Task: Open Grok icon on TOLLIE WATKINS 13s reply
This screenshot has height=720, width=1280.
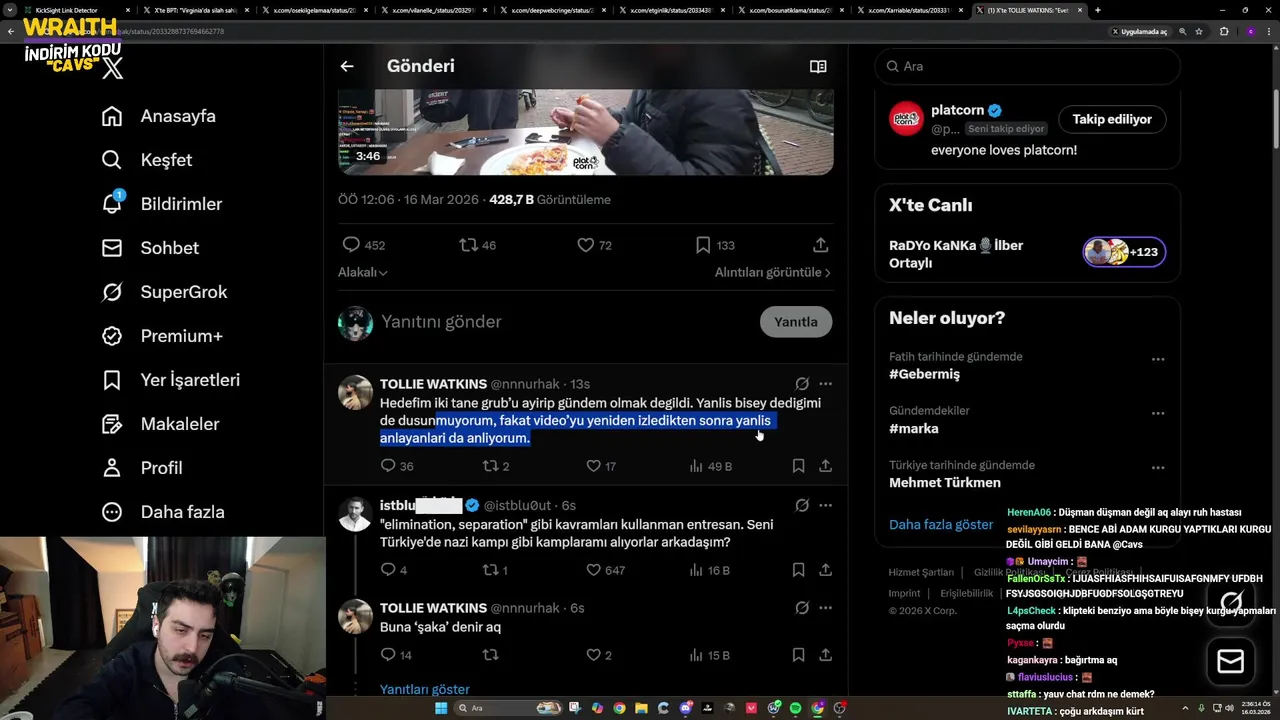Action: tap(802, 384)
